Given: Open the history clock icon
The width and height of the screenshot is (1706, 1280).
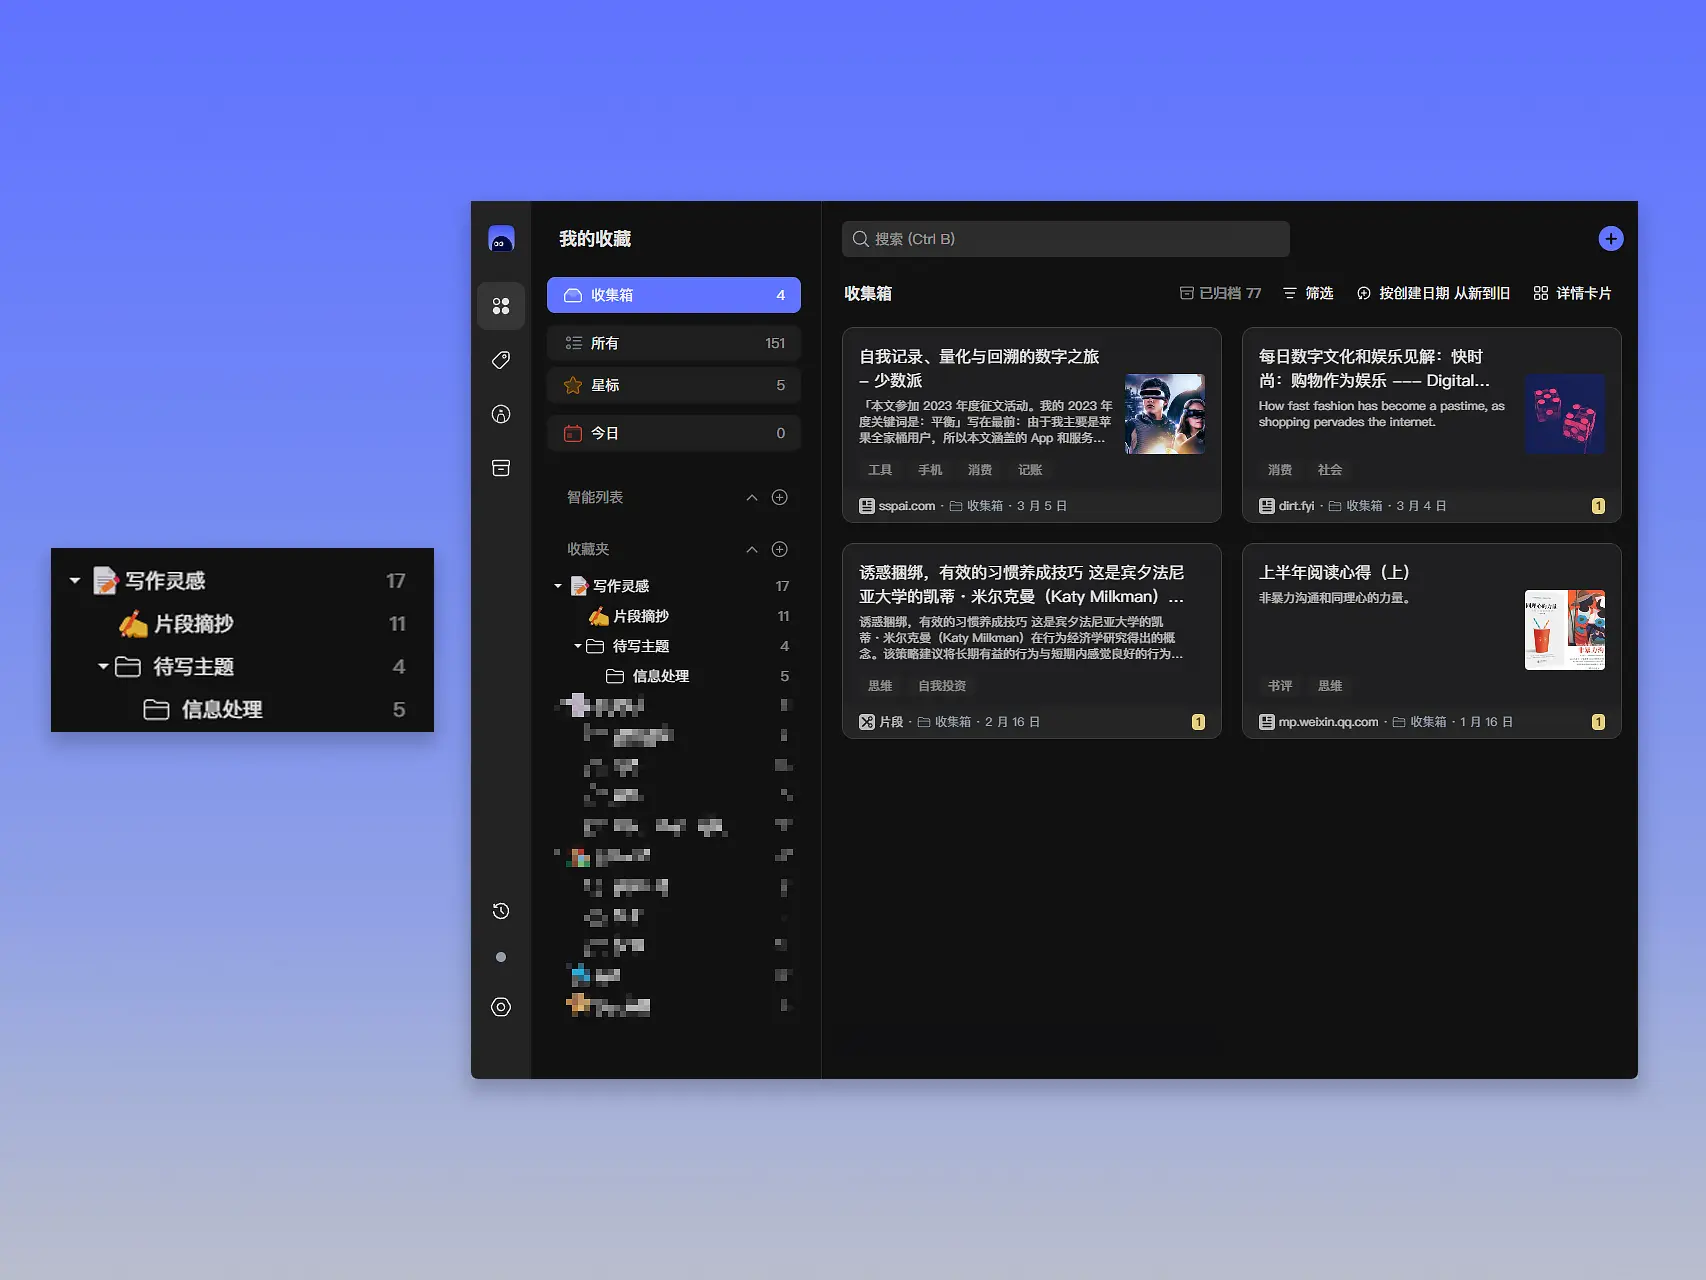Looking at the screenshot, I should click(x=501, y=911).
